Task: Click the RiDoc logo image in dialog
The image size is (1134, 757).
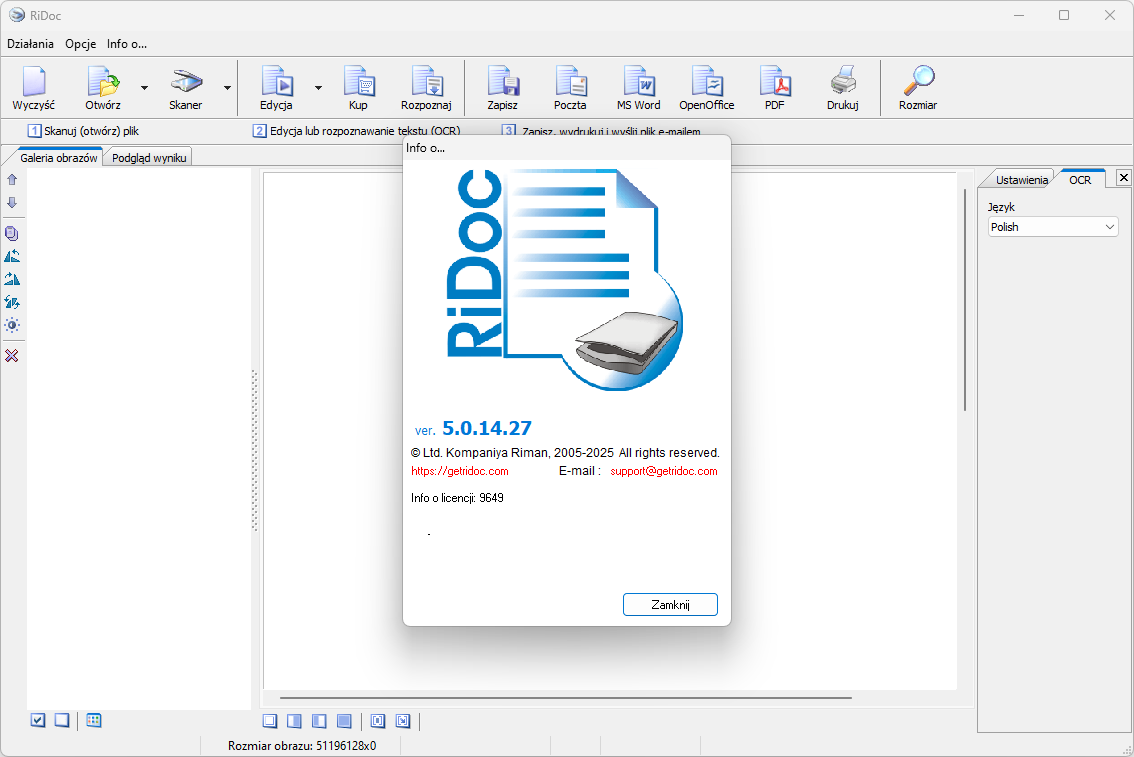Action: (565, 279)
